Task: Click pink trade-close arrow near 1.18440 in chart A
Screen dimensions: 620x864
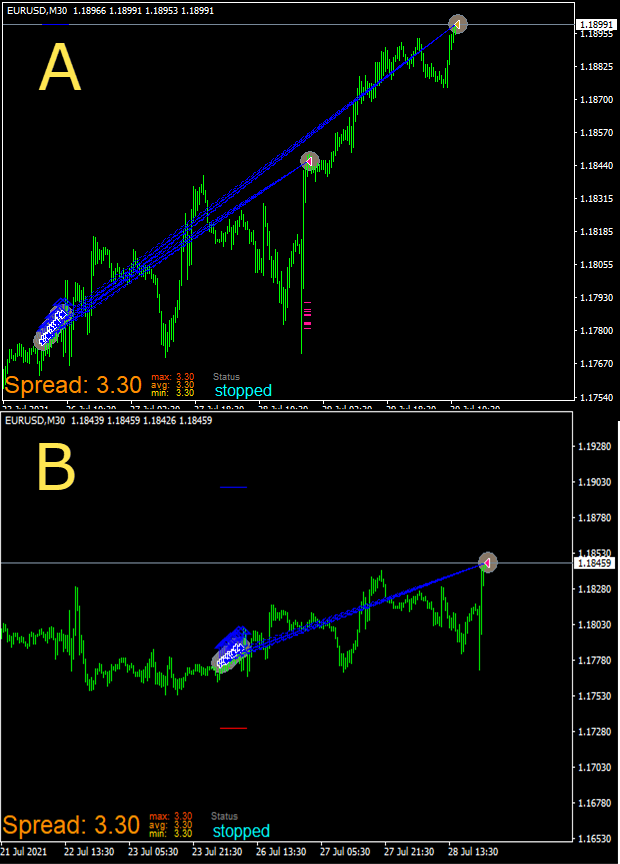Action: click(310, 161)
